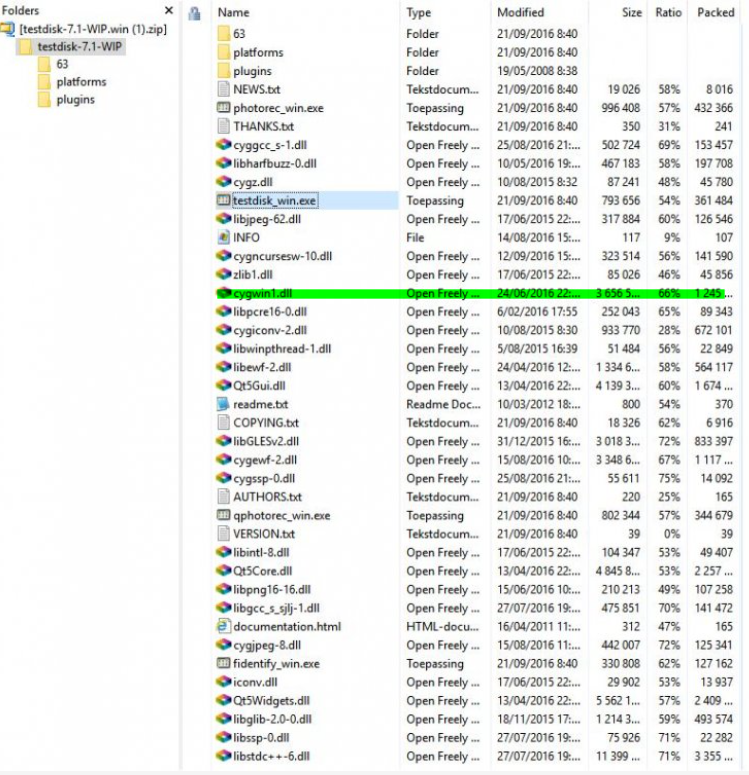Viewport: 749px width, 775px height.
Task: Sort by the Packed column header
Action: 716,13
